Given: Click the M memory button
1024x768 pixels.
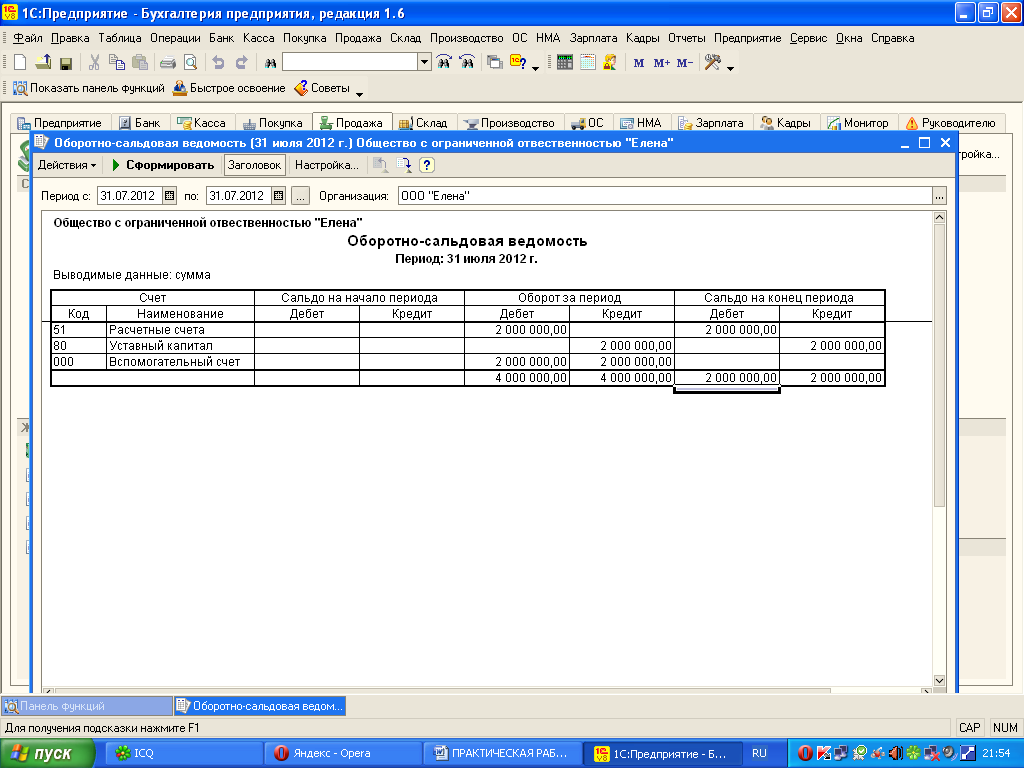Looking at the screenshot, I should coord(639,63).
